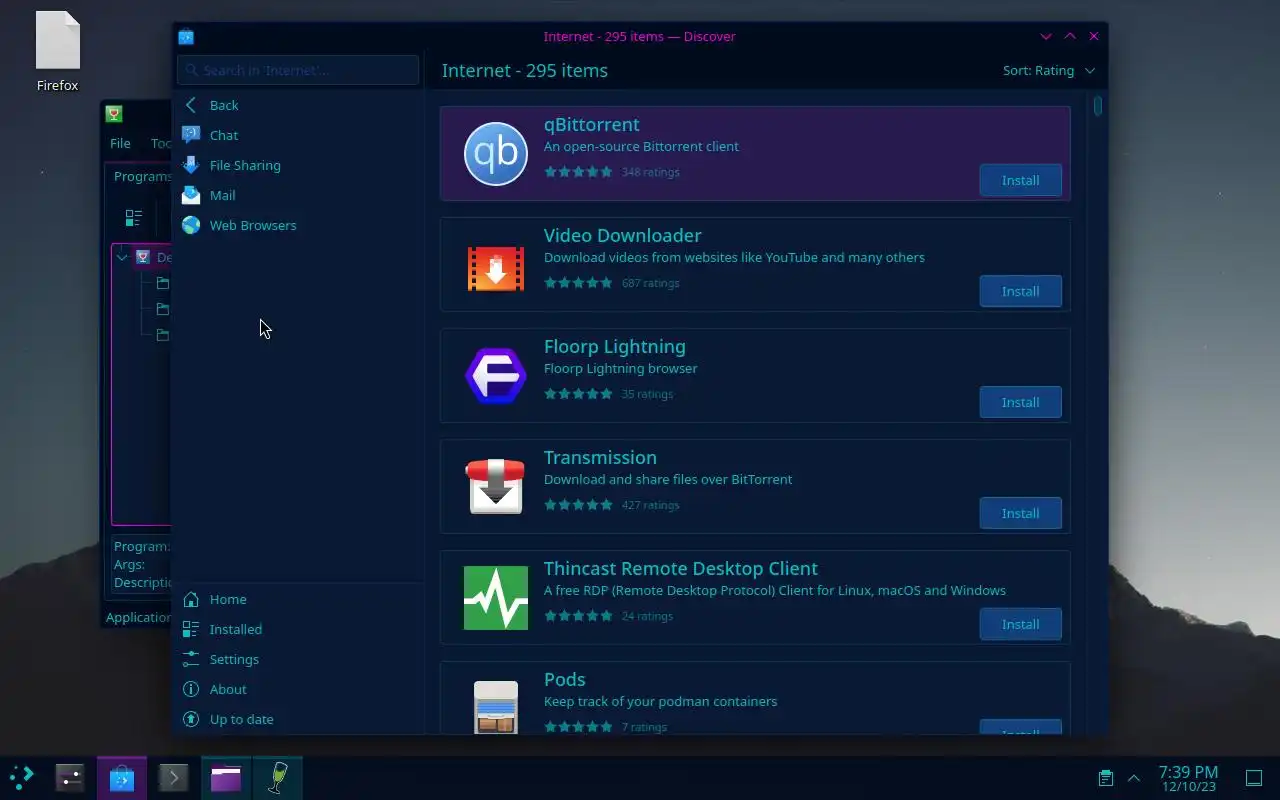Click the qBittorrent title text
Image resolution: width=1280 pixels, height=800 pixels.
pyautogui.click(x=591, y=124)
